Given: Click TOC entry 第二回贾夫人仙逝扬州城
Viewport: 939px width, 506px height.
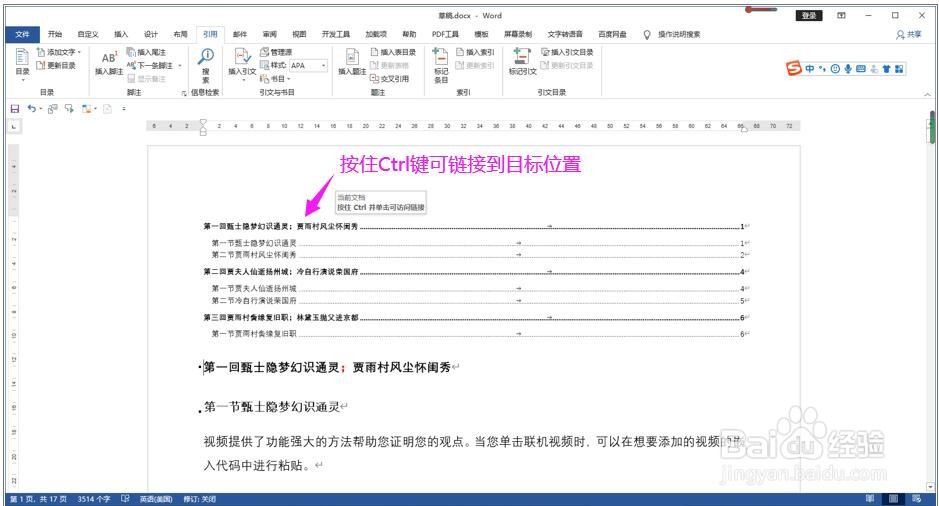Looking at the screenshot, I should [476, 272].
